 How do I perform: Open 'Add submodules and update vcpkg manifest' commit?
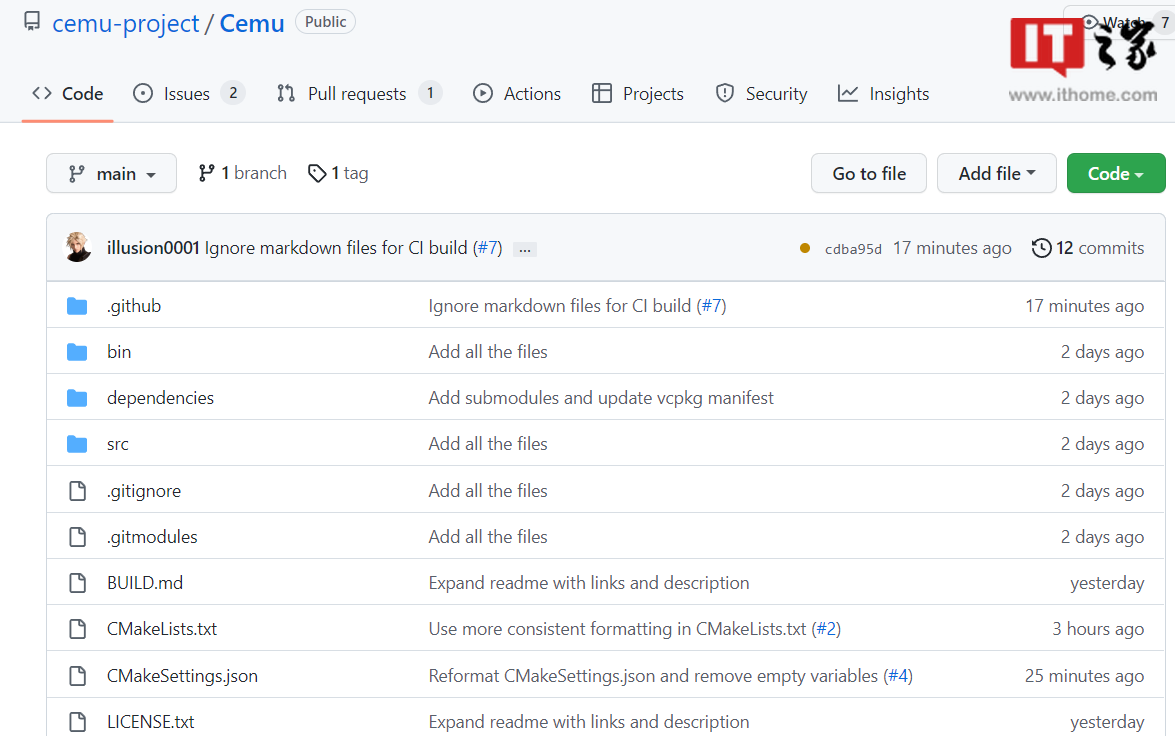pos(601,398)
